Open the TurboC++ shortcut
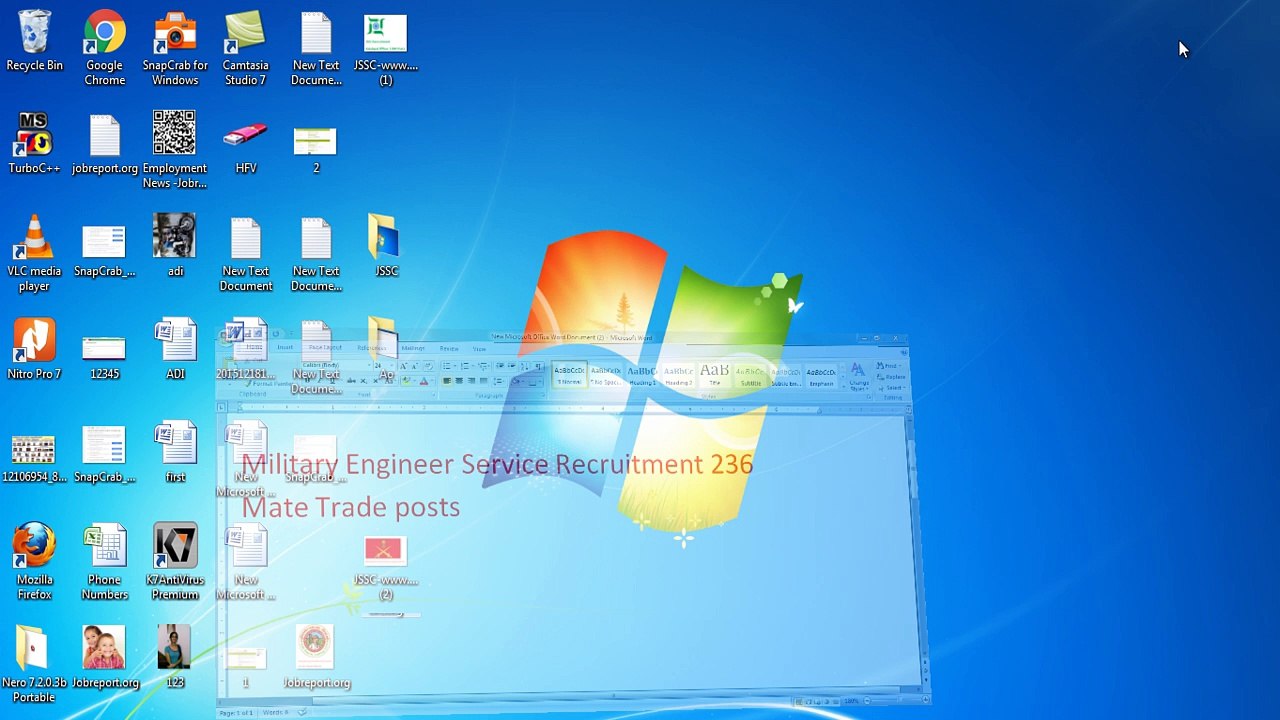 [34, 142]
